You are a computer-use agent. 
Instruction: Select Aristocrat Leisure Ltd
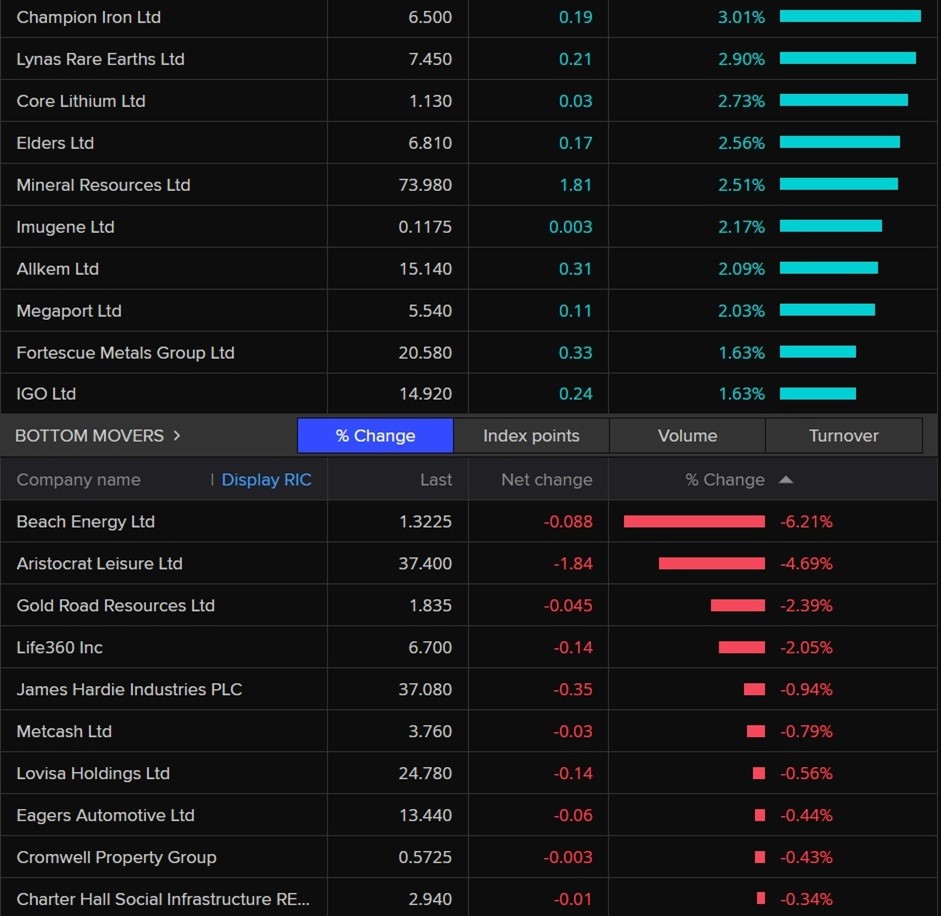click(x=100, y=564)
